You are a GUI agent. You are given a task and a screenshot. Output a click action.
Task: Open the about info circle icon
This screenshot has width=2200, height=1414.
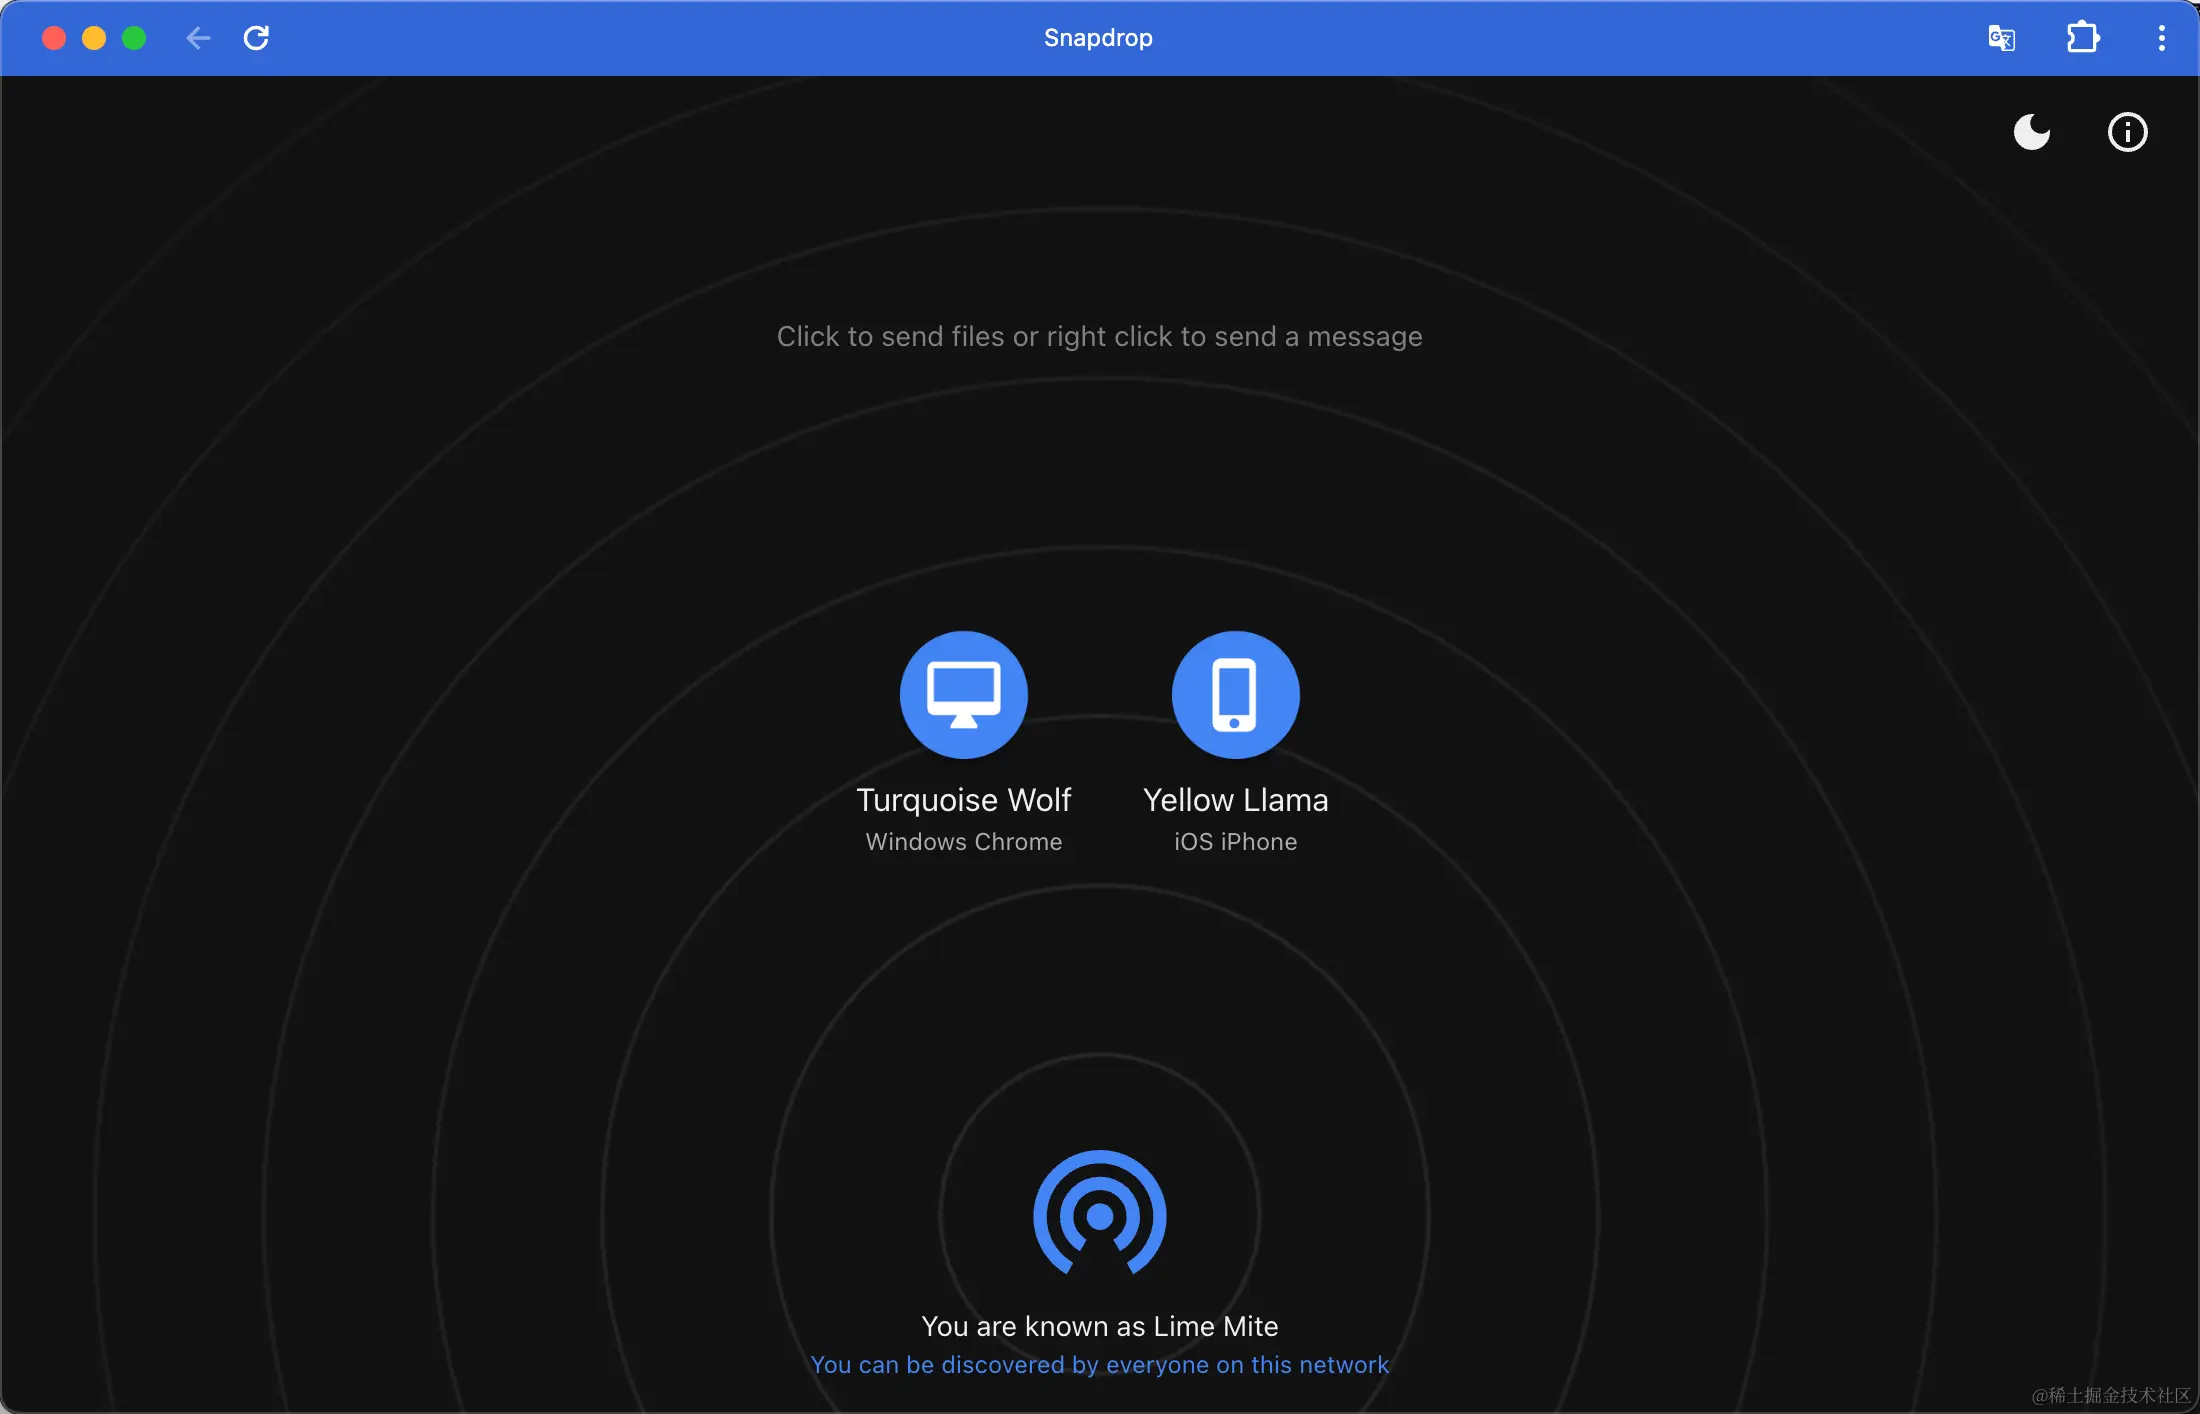pos(2127,132)
